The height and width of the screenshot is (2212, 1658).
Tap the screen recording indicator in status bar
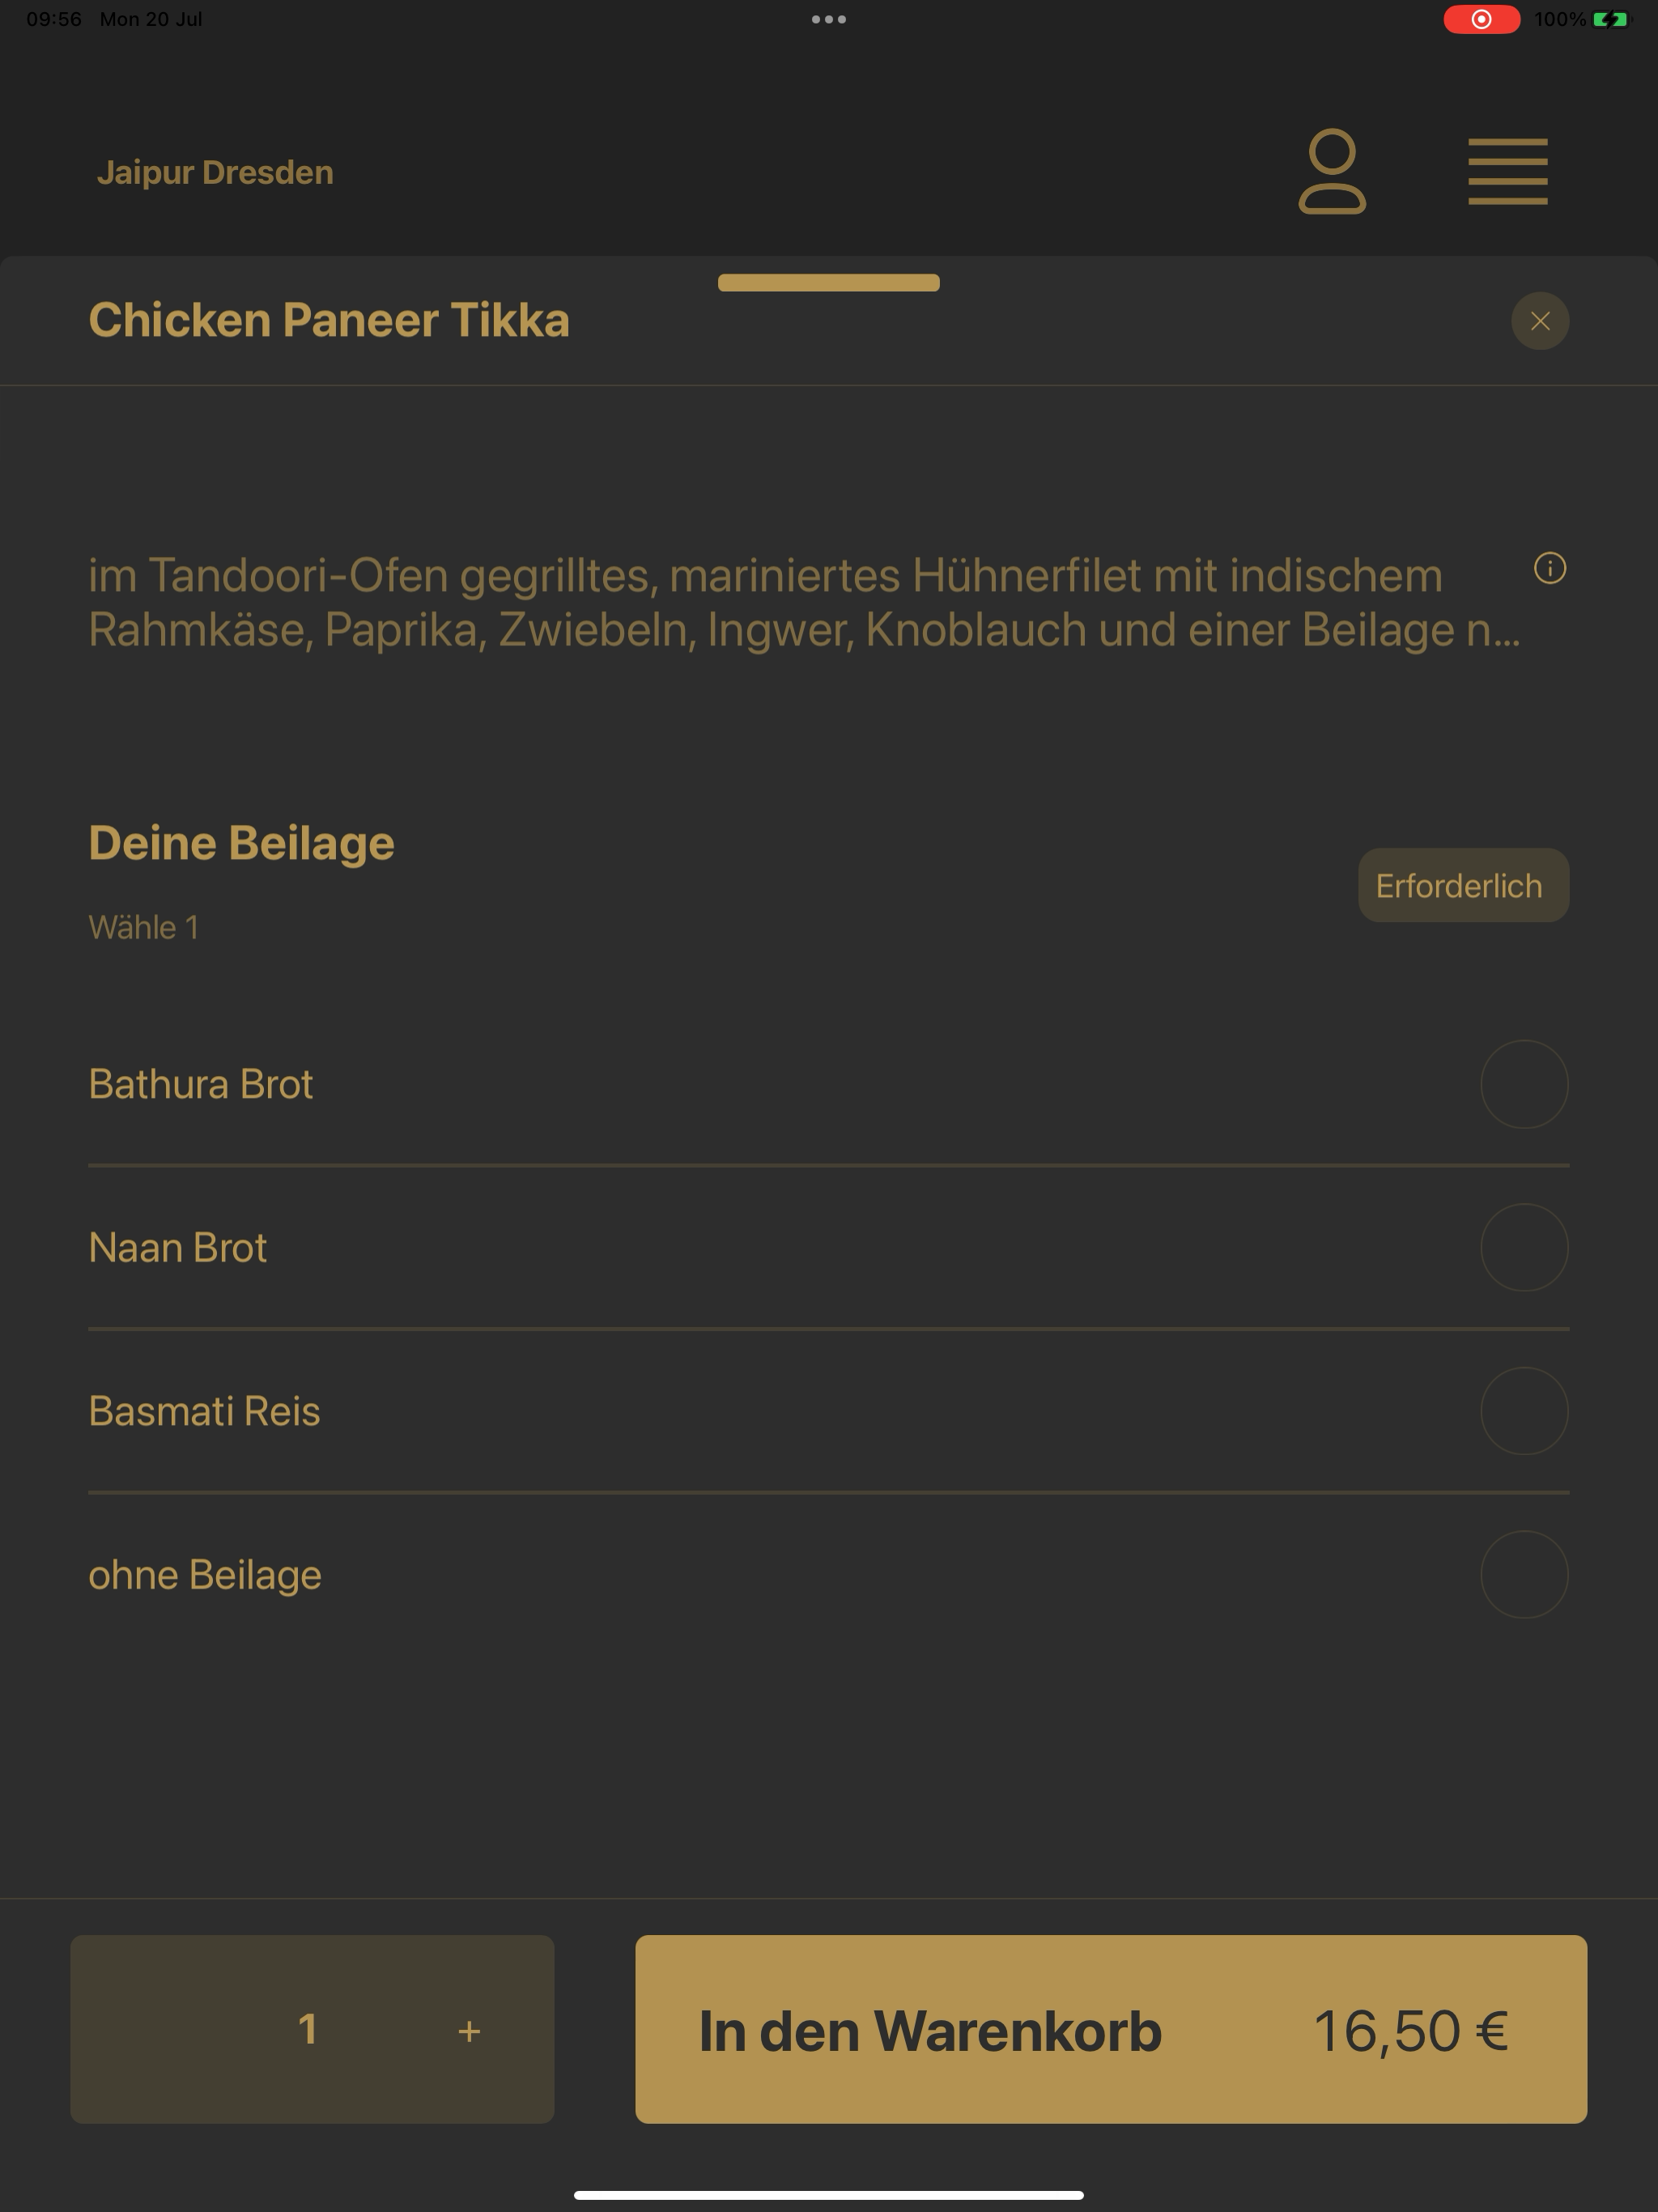point(1482,19)
